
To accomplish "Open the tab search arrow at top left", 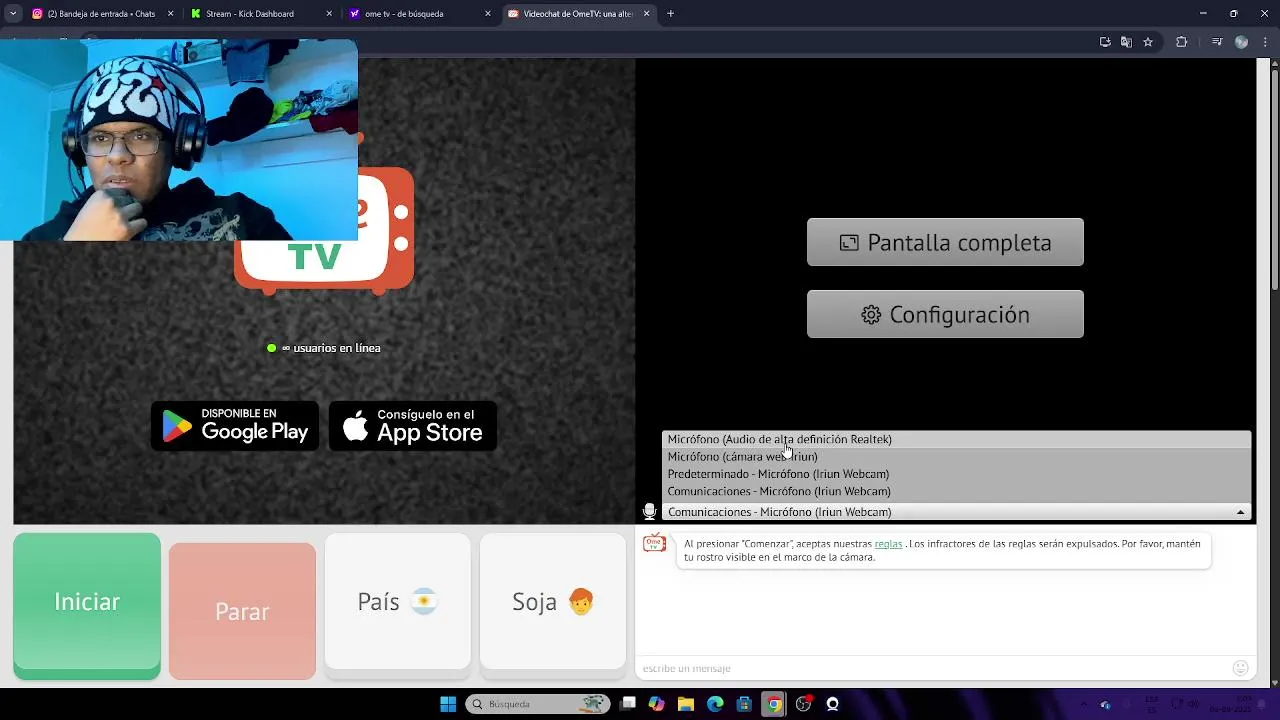I will 13,14.
